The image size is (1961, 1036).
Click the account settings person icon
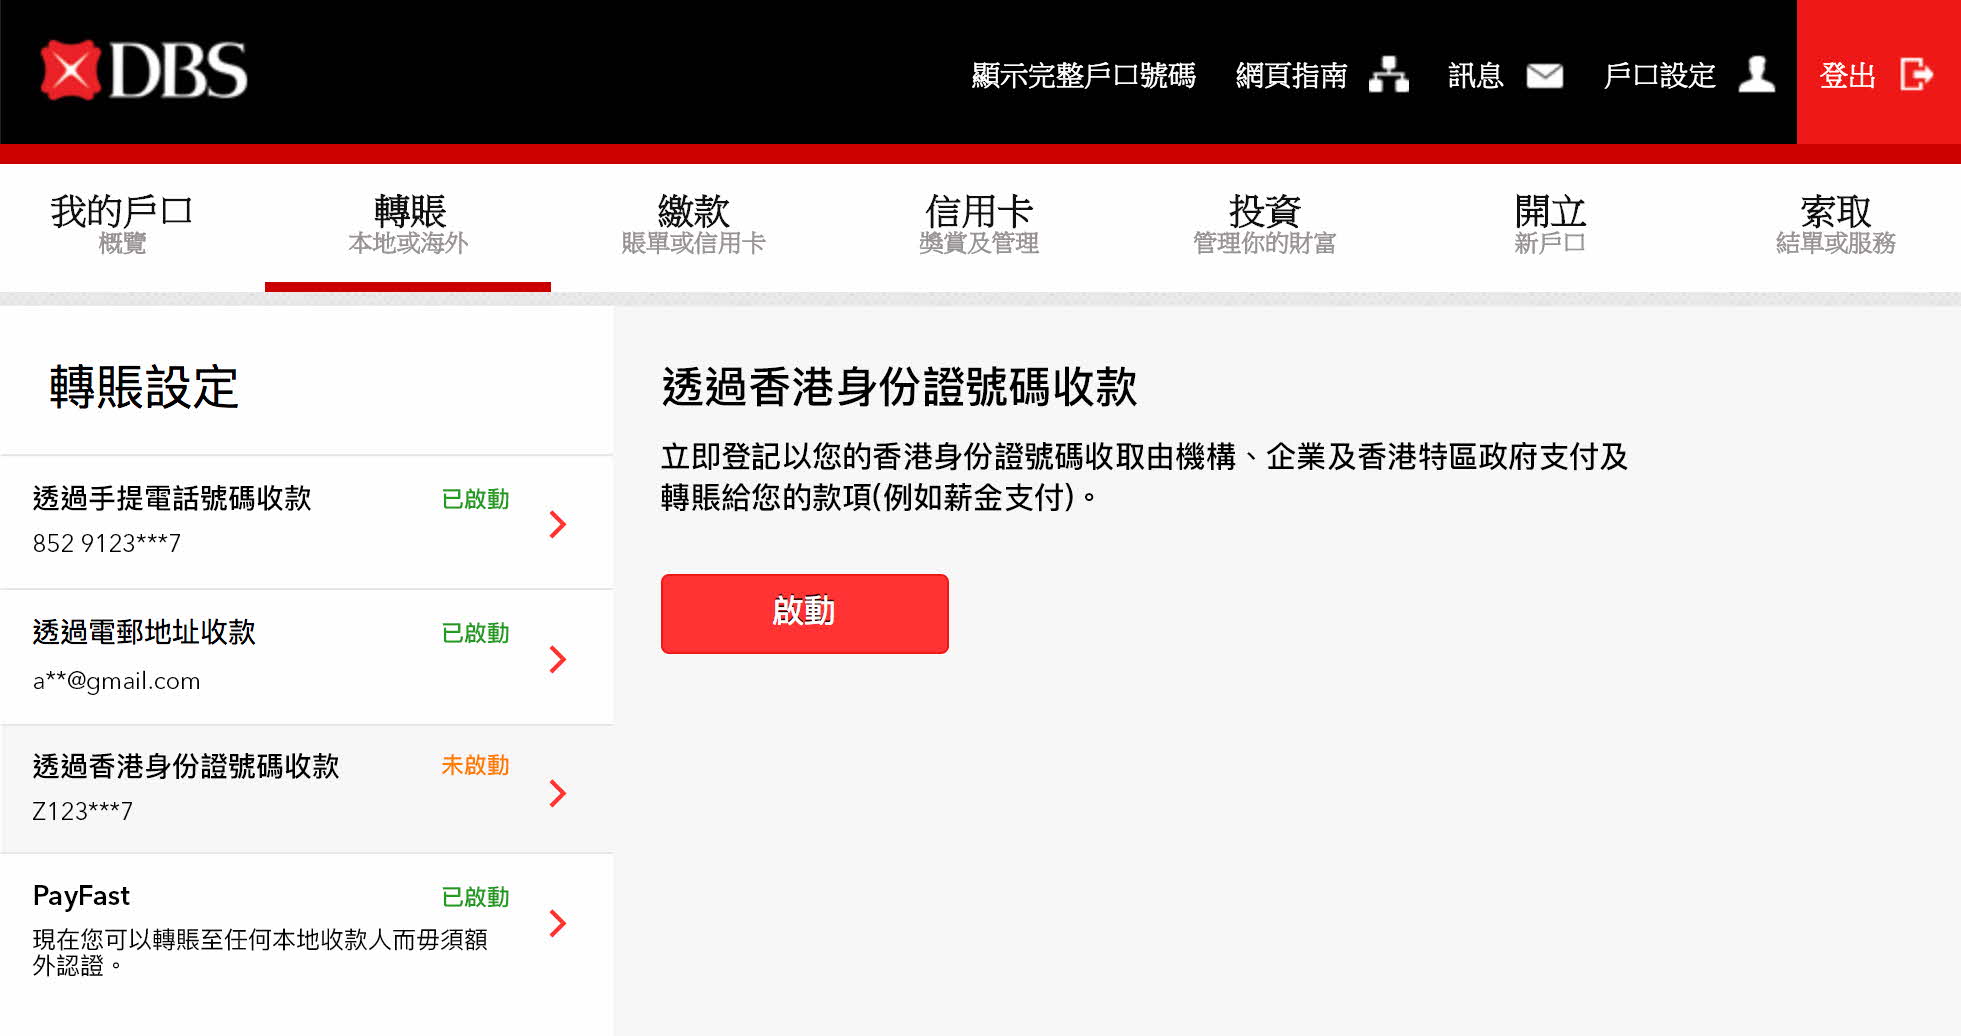coord(1756,75)
